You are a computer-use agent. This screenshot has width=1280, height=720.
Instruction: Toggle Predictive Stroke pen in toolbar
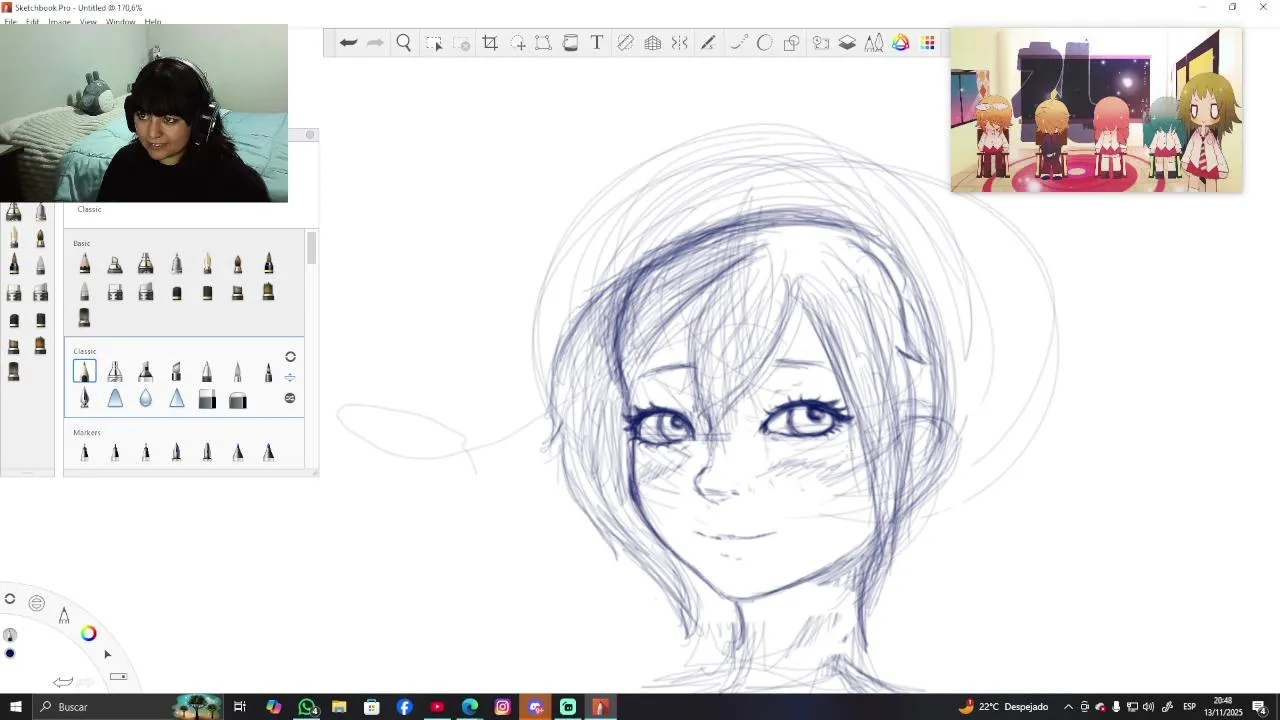[x=708, y=43]
